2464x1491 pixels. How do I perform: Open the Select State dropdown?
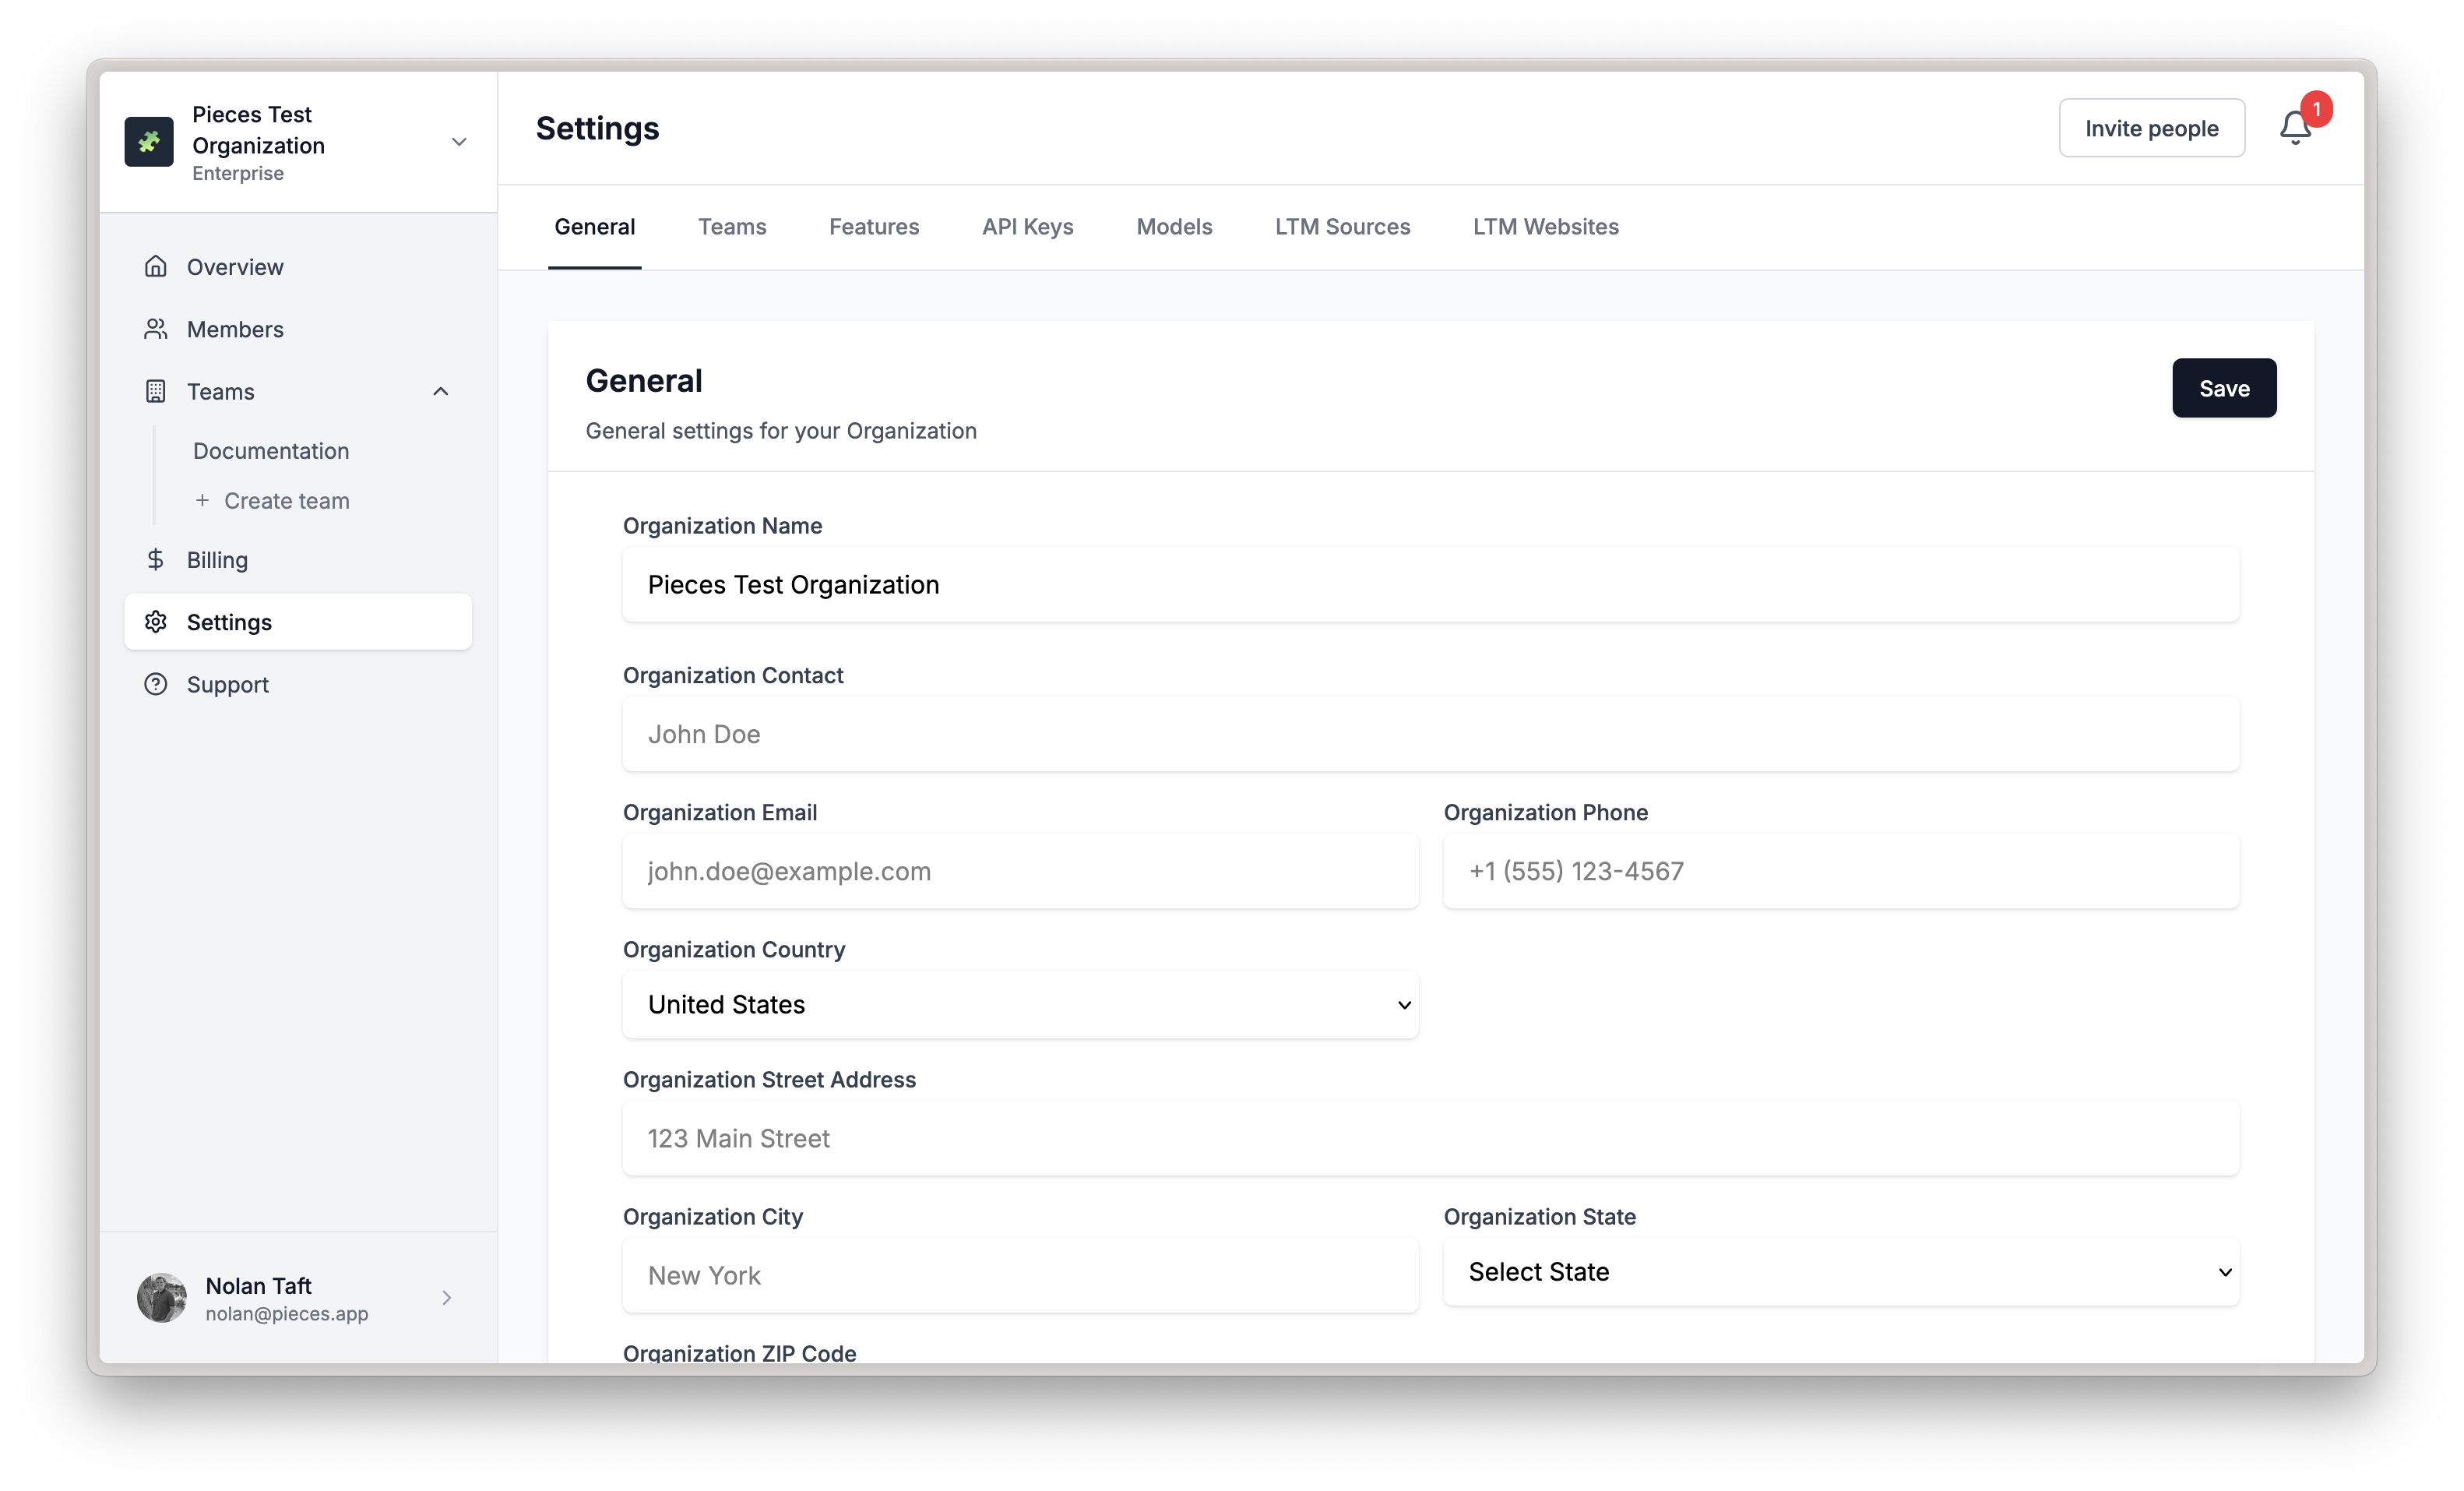click(x=1840, y=1272)
